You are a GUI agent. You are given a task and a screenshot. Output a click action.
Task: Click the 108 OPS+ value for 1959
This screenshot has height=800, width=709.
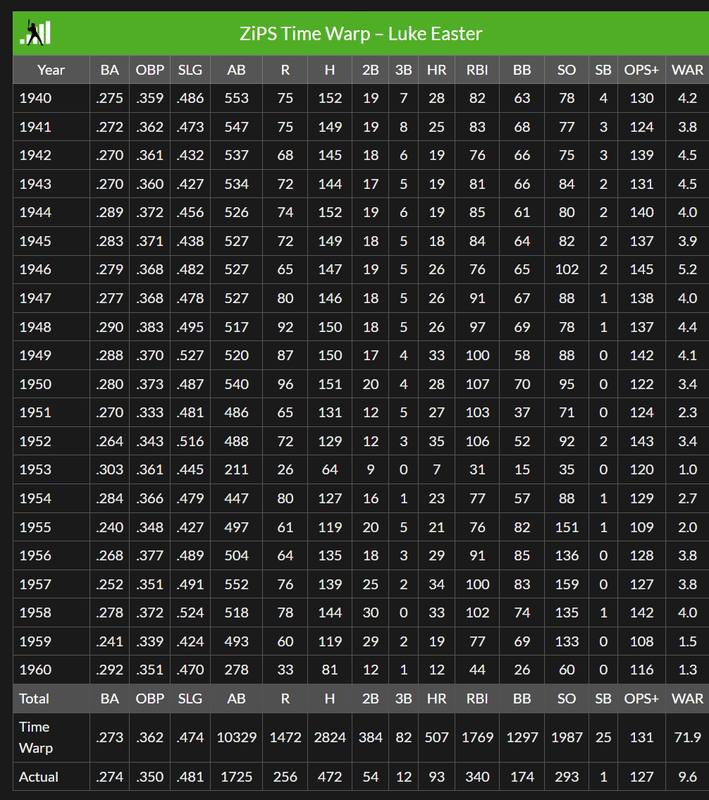coord(641,641)
